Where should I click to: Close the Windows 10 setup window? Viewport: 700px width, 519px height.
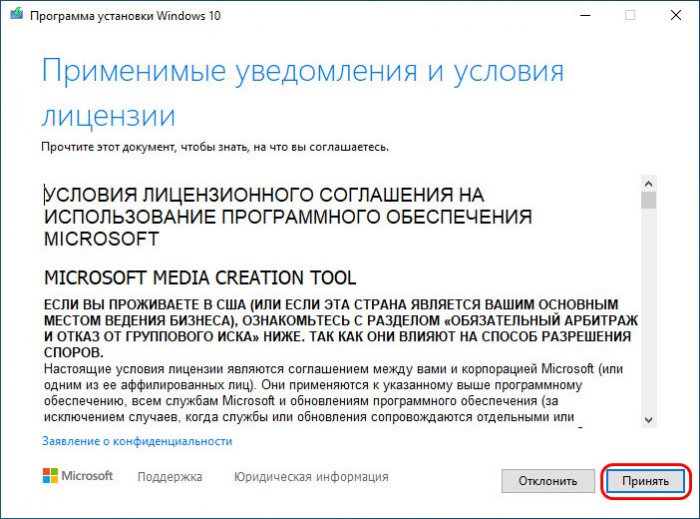point(676,15)
